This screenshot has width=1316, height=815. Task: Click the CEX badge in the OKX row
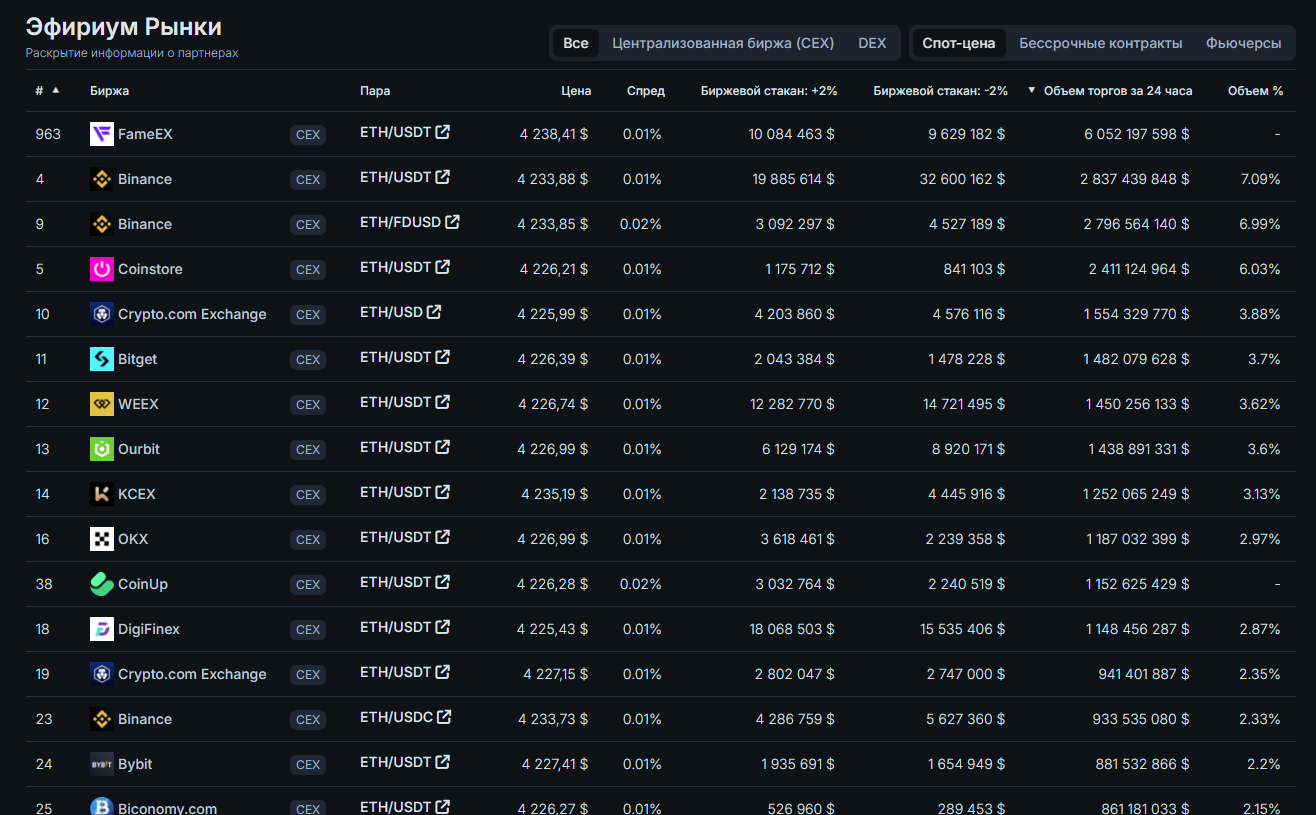point(308,540)
